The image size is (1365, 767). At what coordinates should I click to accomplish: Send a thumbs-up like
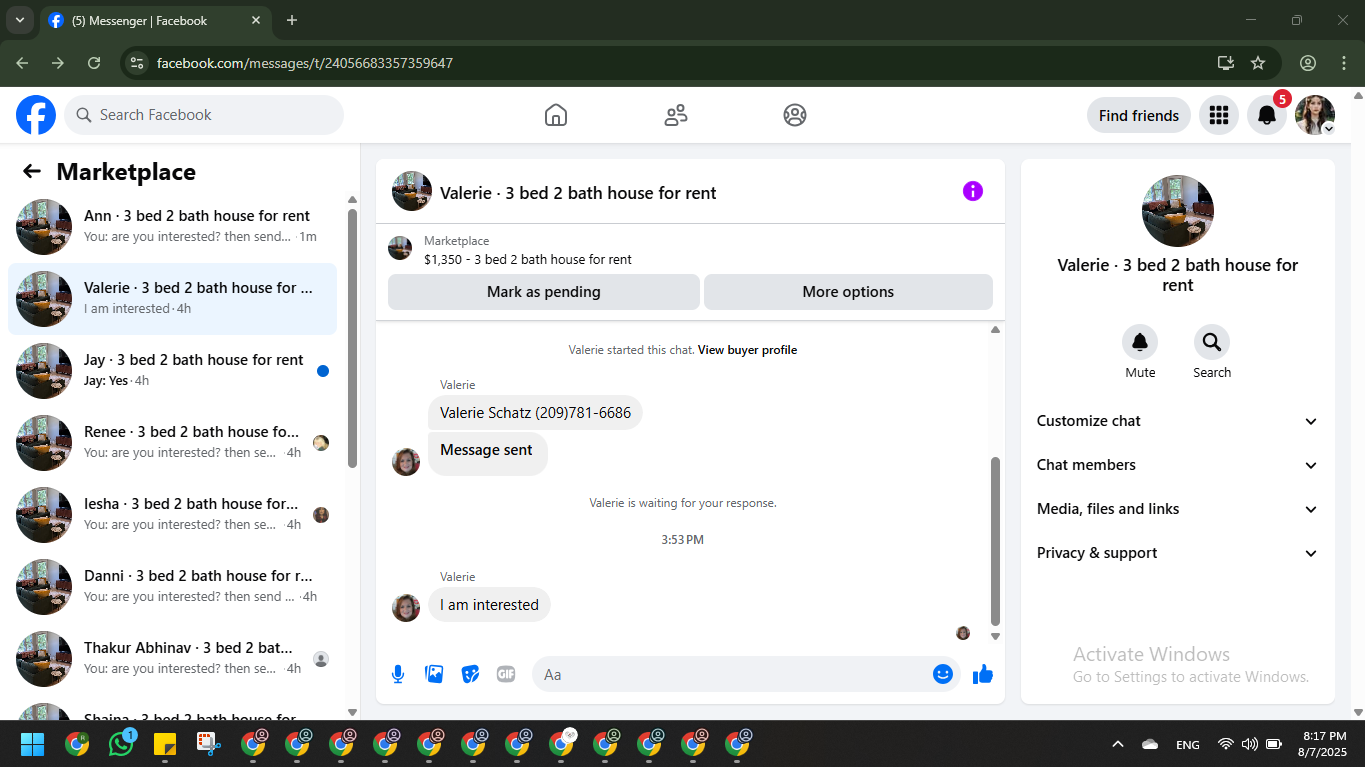(x=983, y=674)
